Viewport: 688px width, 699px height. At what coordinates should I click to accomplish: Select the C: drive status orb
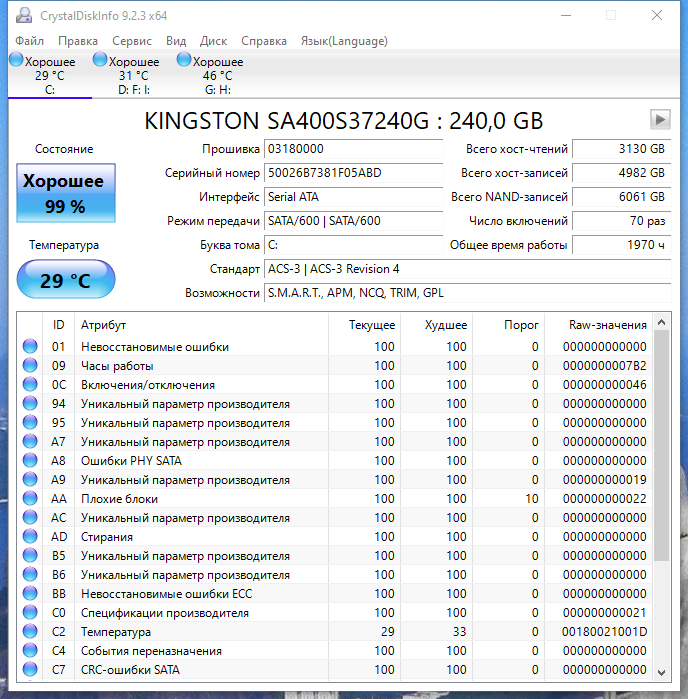pos(16,61)
